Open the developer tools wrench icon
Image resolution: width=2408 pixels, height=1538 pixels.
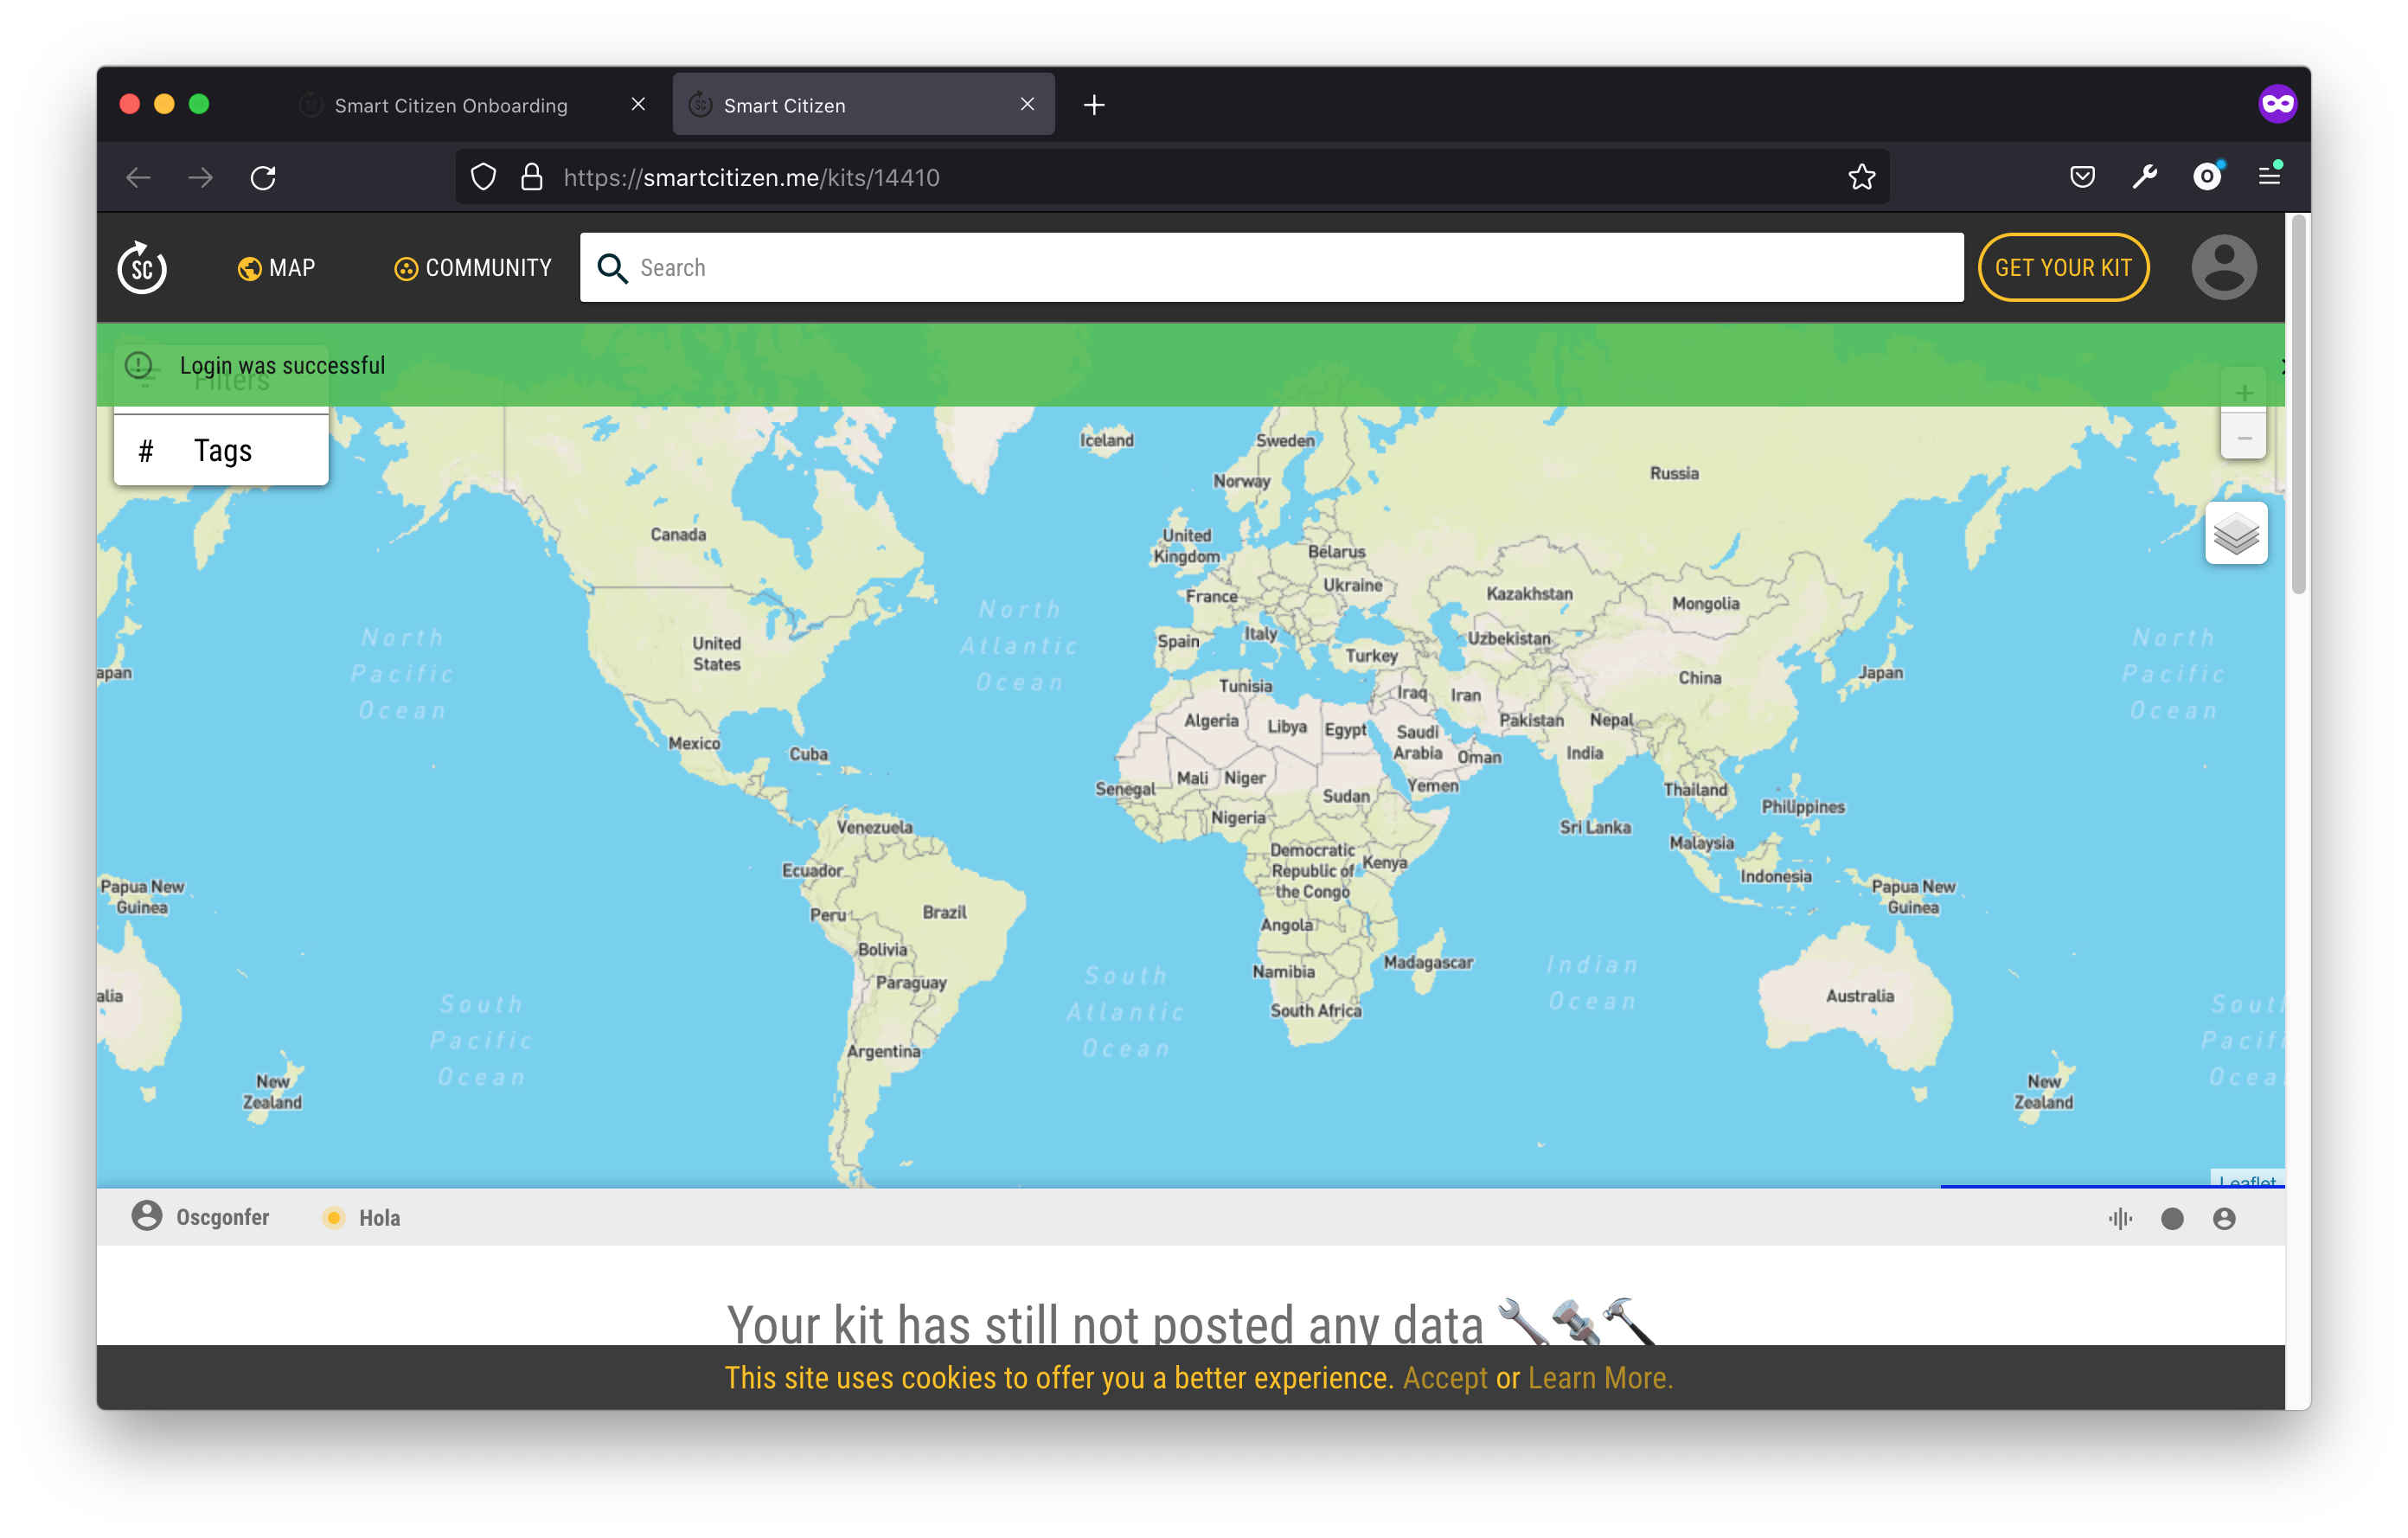point(2144,177)
